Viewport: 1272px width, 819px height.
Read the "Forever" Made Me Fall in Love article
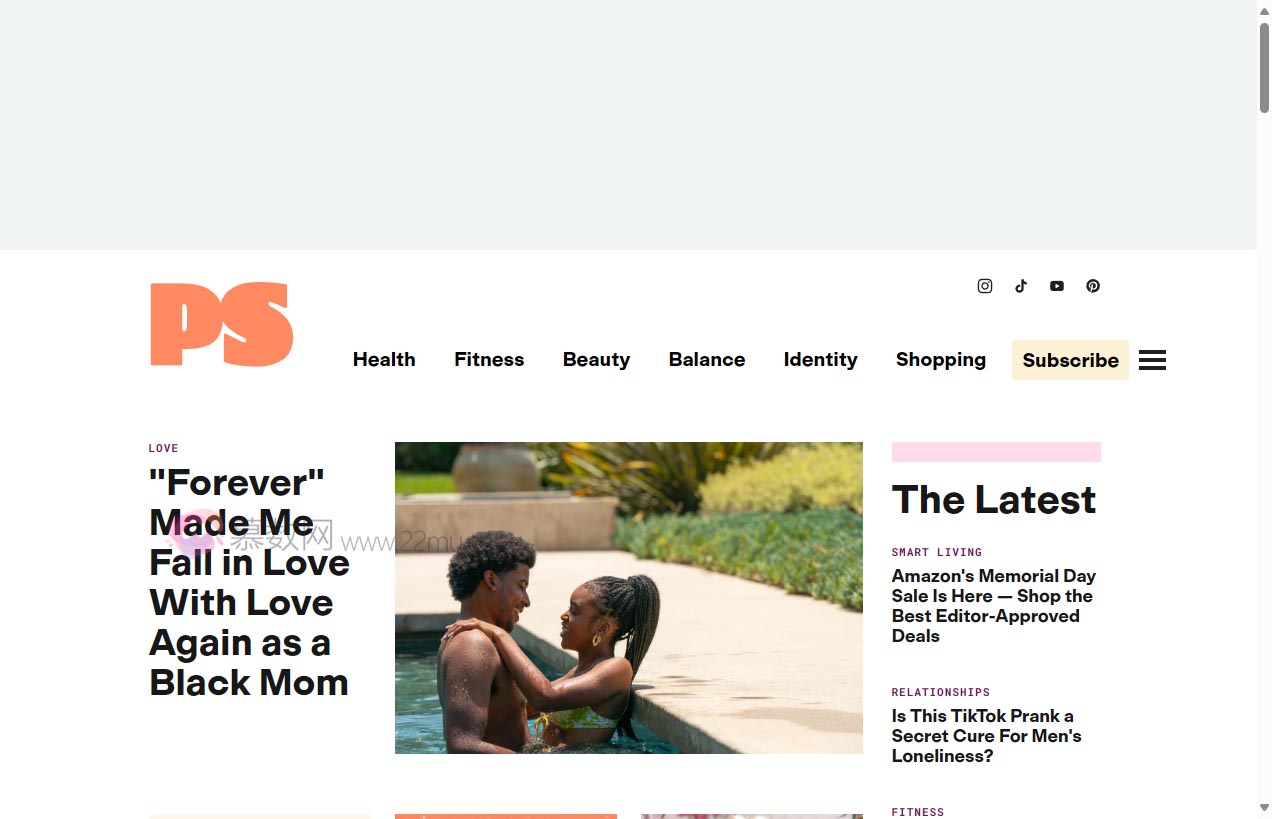tap(249, 582)
